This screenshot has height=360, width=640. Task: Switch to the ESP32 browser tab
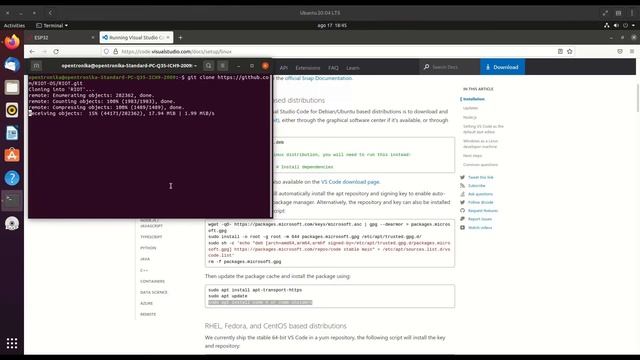pyautogui.click(x=61, y=38)
